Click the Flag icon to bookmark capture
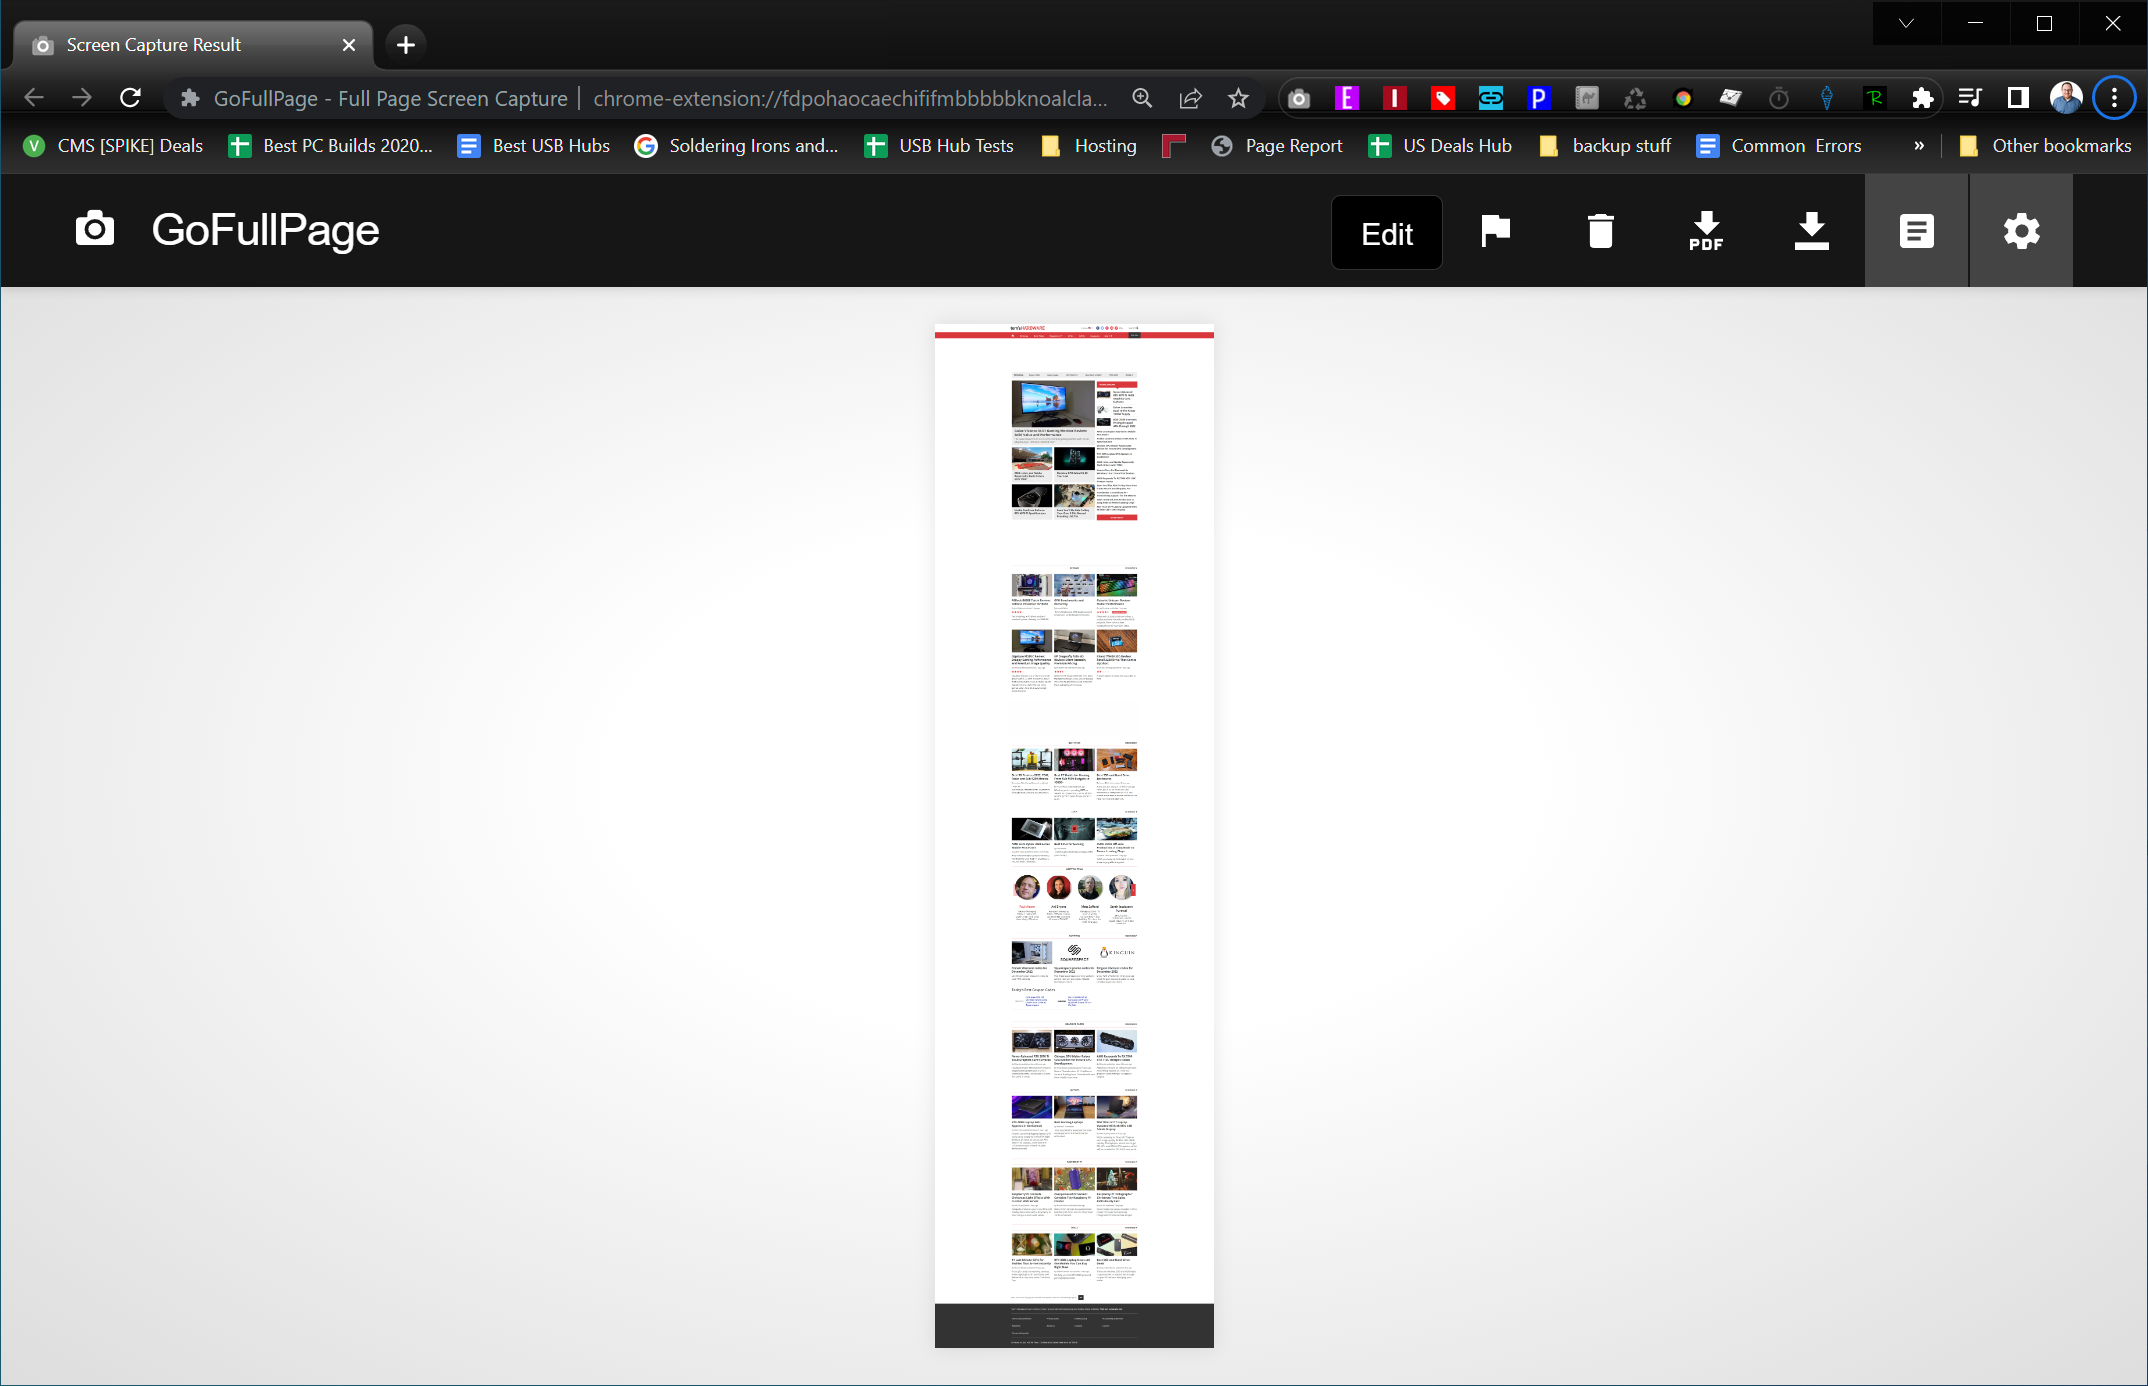This screenshot has height=1386, width=2148. [1495, 232]
